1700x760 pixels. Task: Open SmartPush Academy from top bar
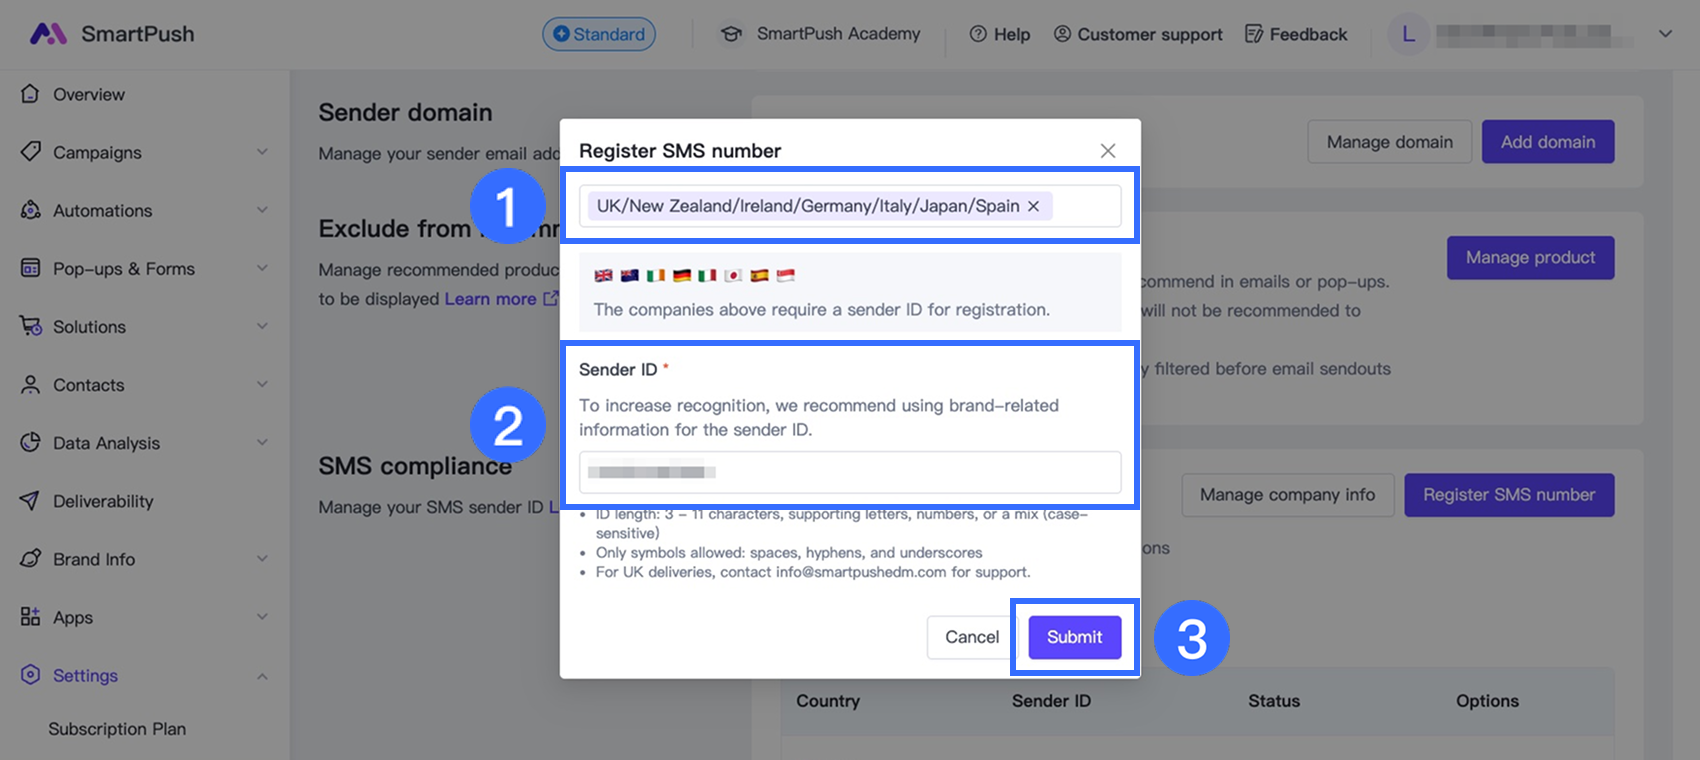(820, 34)
